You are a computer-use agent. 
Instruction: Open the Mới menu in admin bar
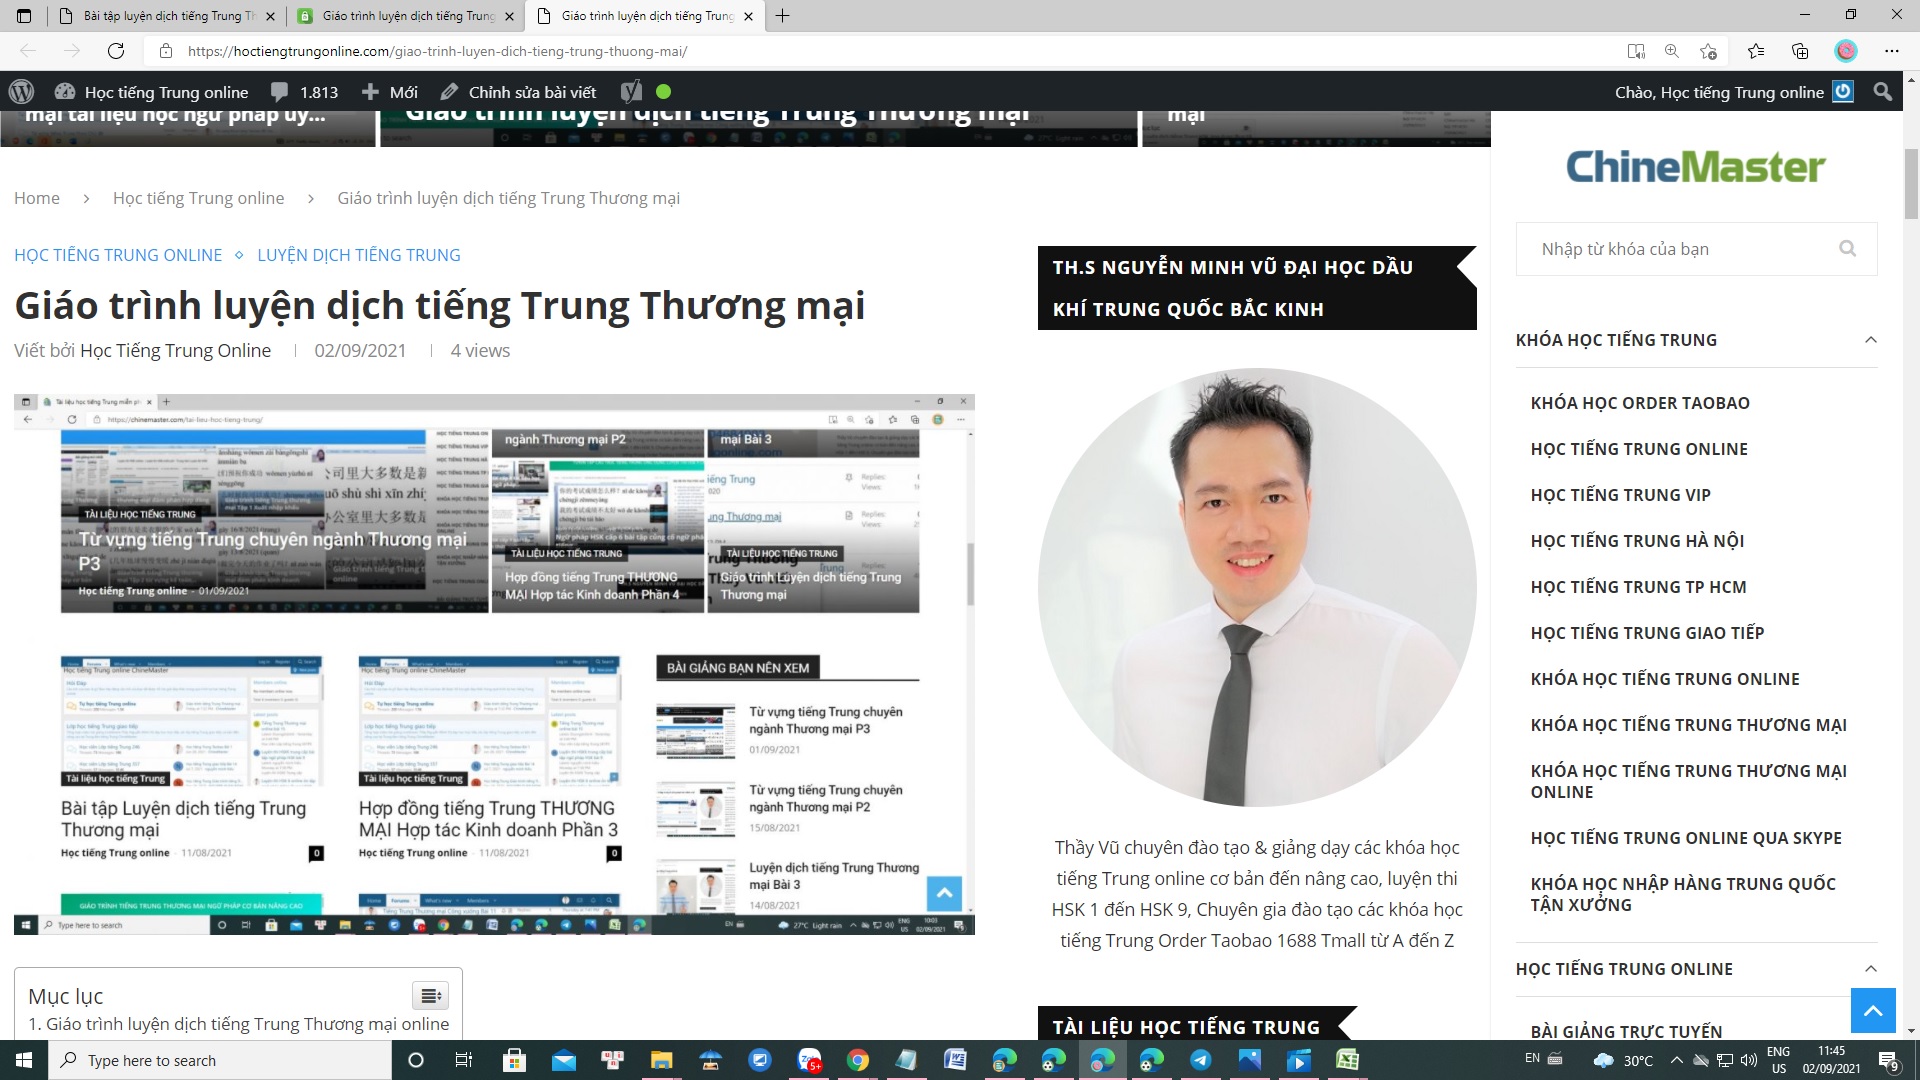(390, 92)
